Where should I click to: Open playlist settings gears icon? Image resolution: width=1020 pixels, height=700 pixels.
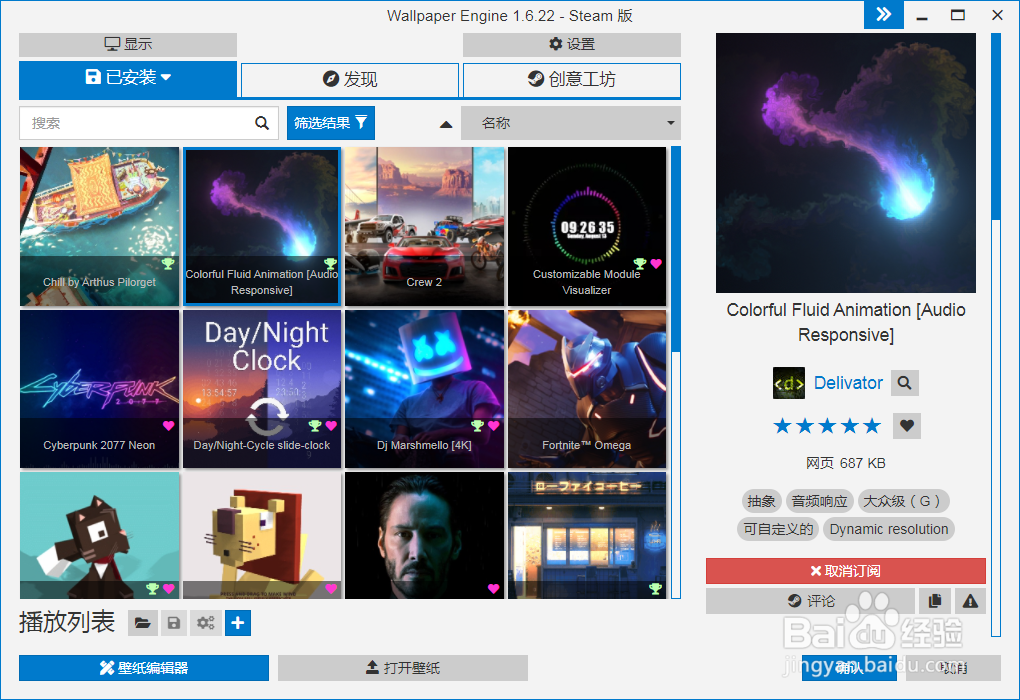click(206, 623)
